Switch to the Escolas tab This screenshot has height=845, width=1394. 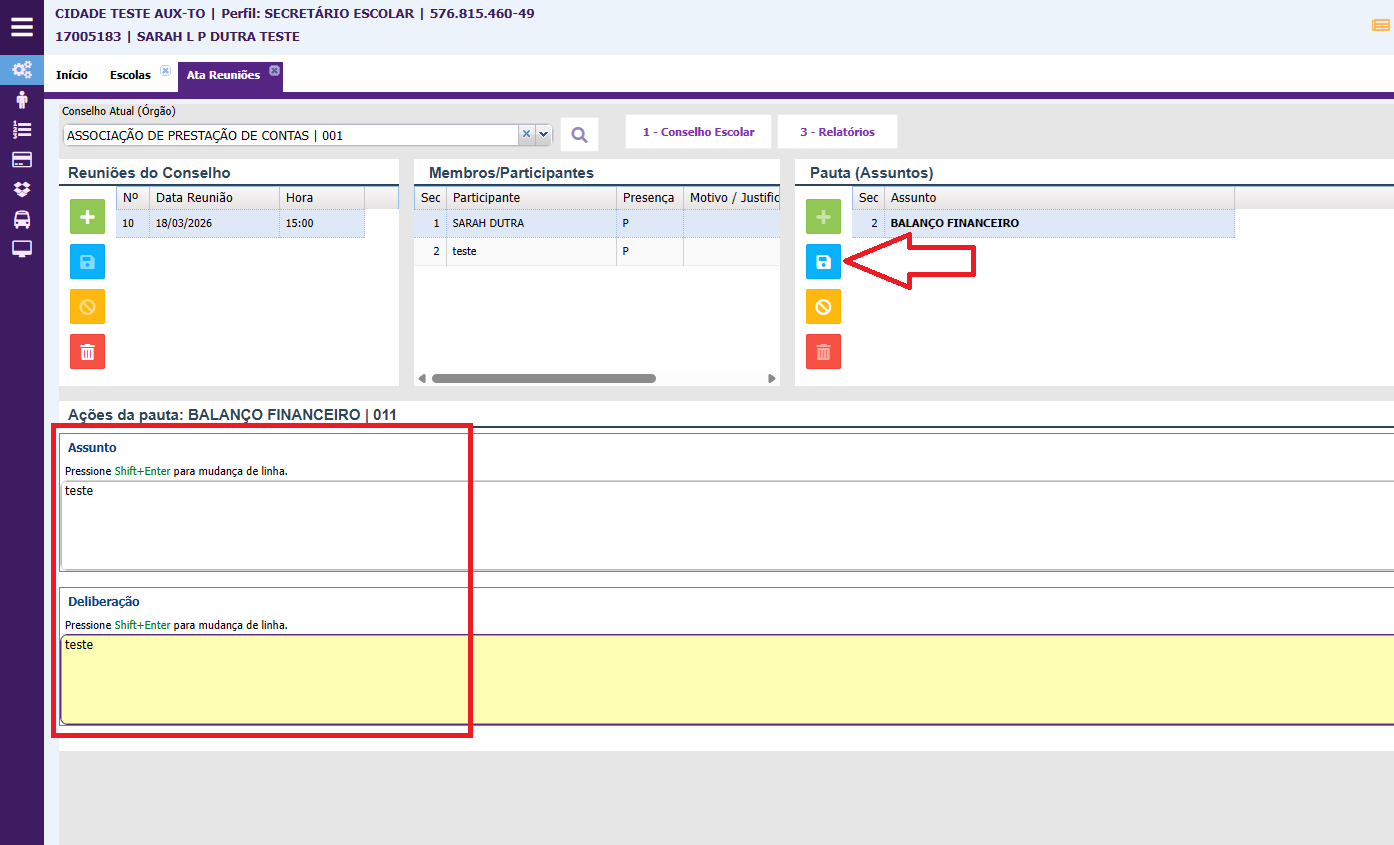130,75
